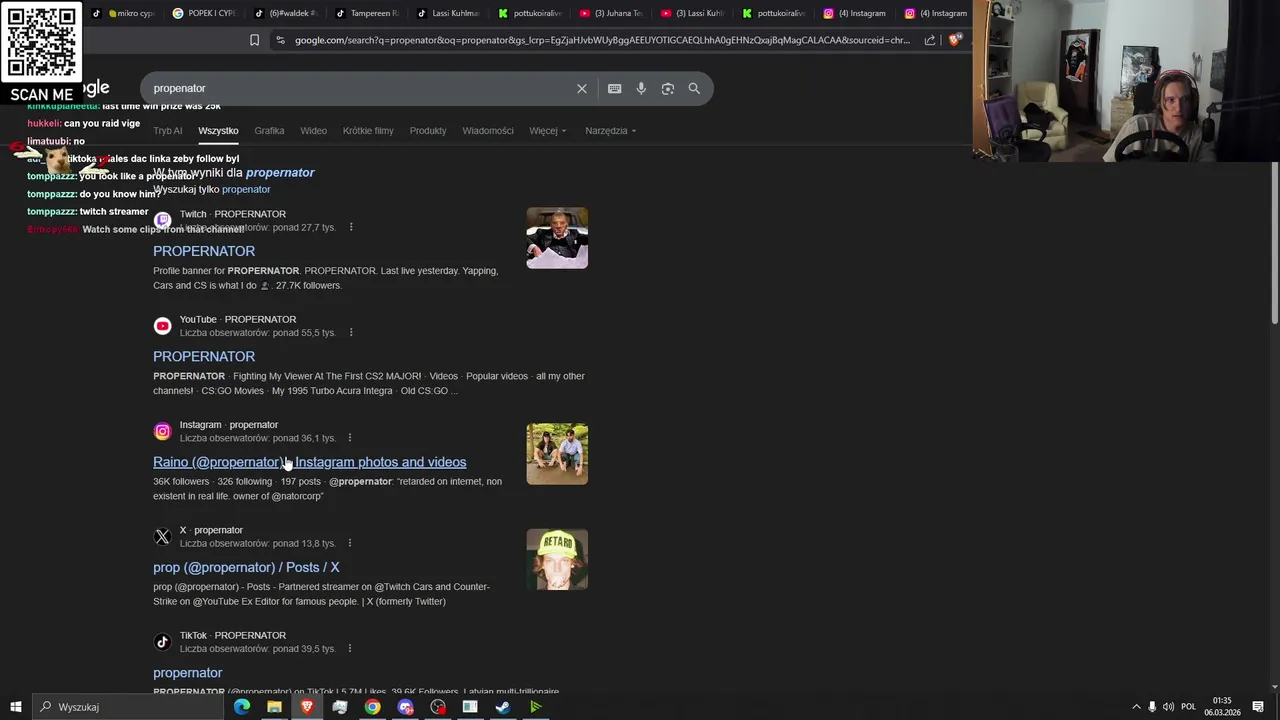Switch to the Tampereen TikTok browser tab
The image size is (1280, 720).
tap(367, 13)
